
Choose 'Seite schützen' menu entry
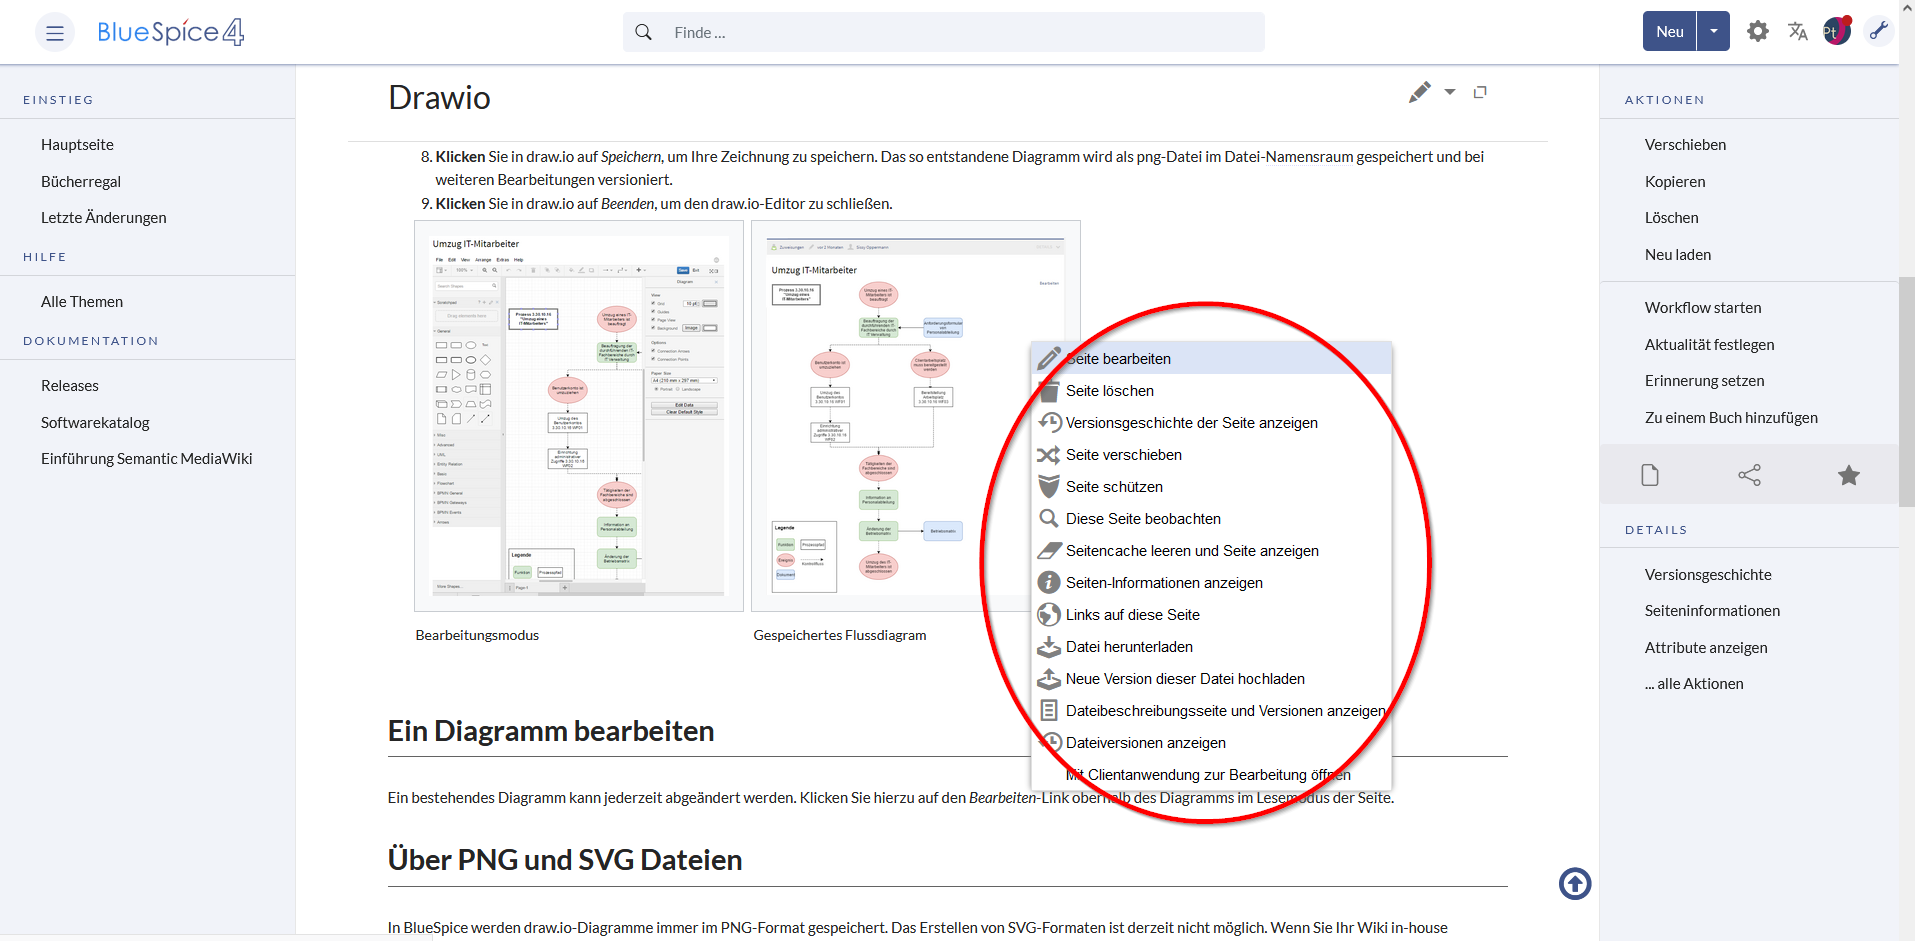1211,487
